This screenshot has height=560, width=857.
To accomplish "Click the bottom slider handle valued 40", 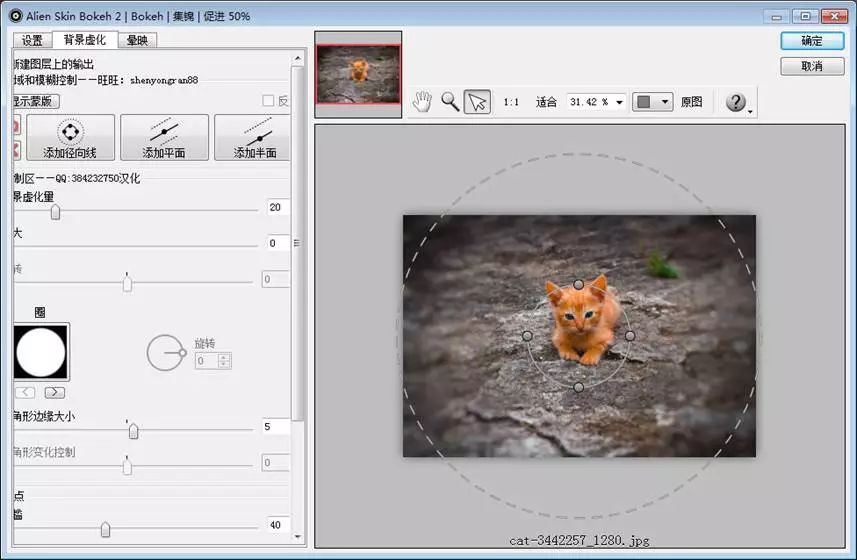I will point(105,529).
